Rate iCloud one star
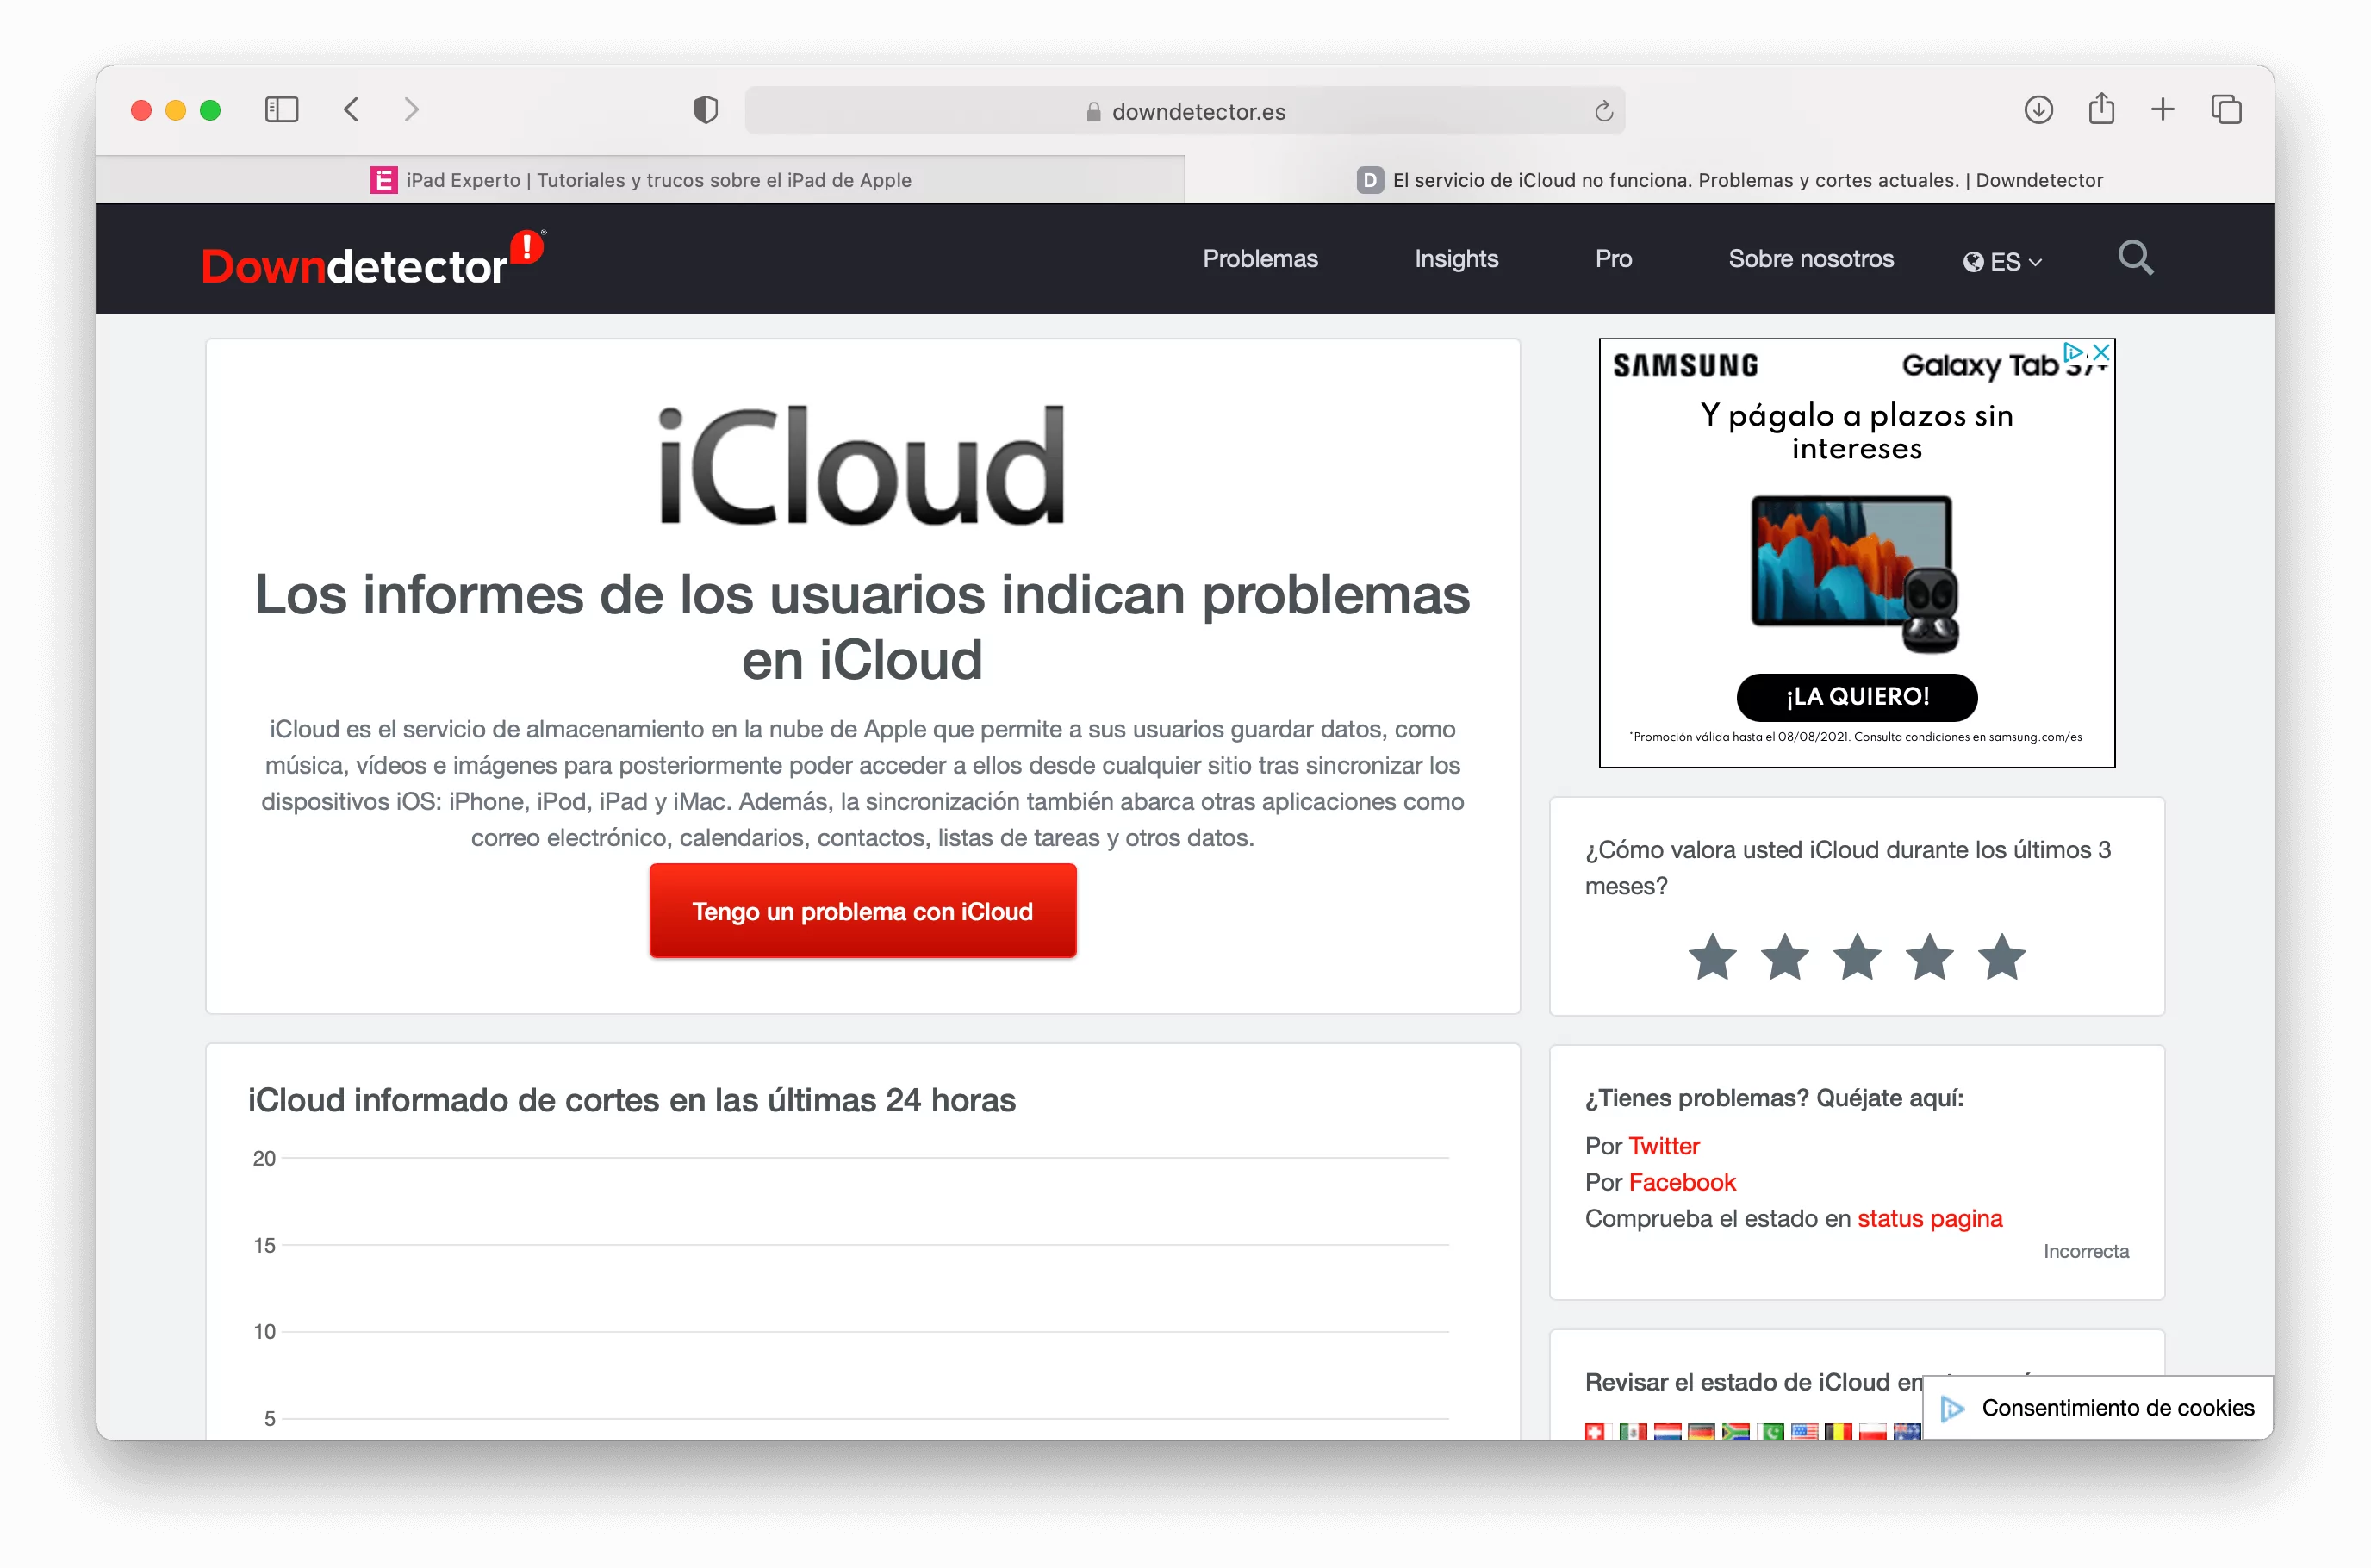This screenshot has height=1568, width=2371. point(1712,957)
